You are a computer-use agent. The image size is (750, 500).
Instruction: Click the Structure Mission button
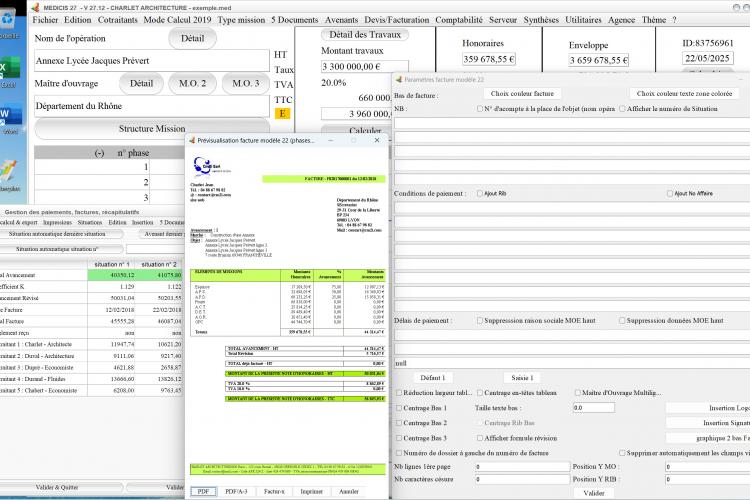152,129
